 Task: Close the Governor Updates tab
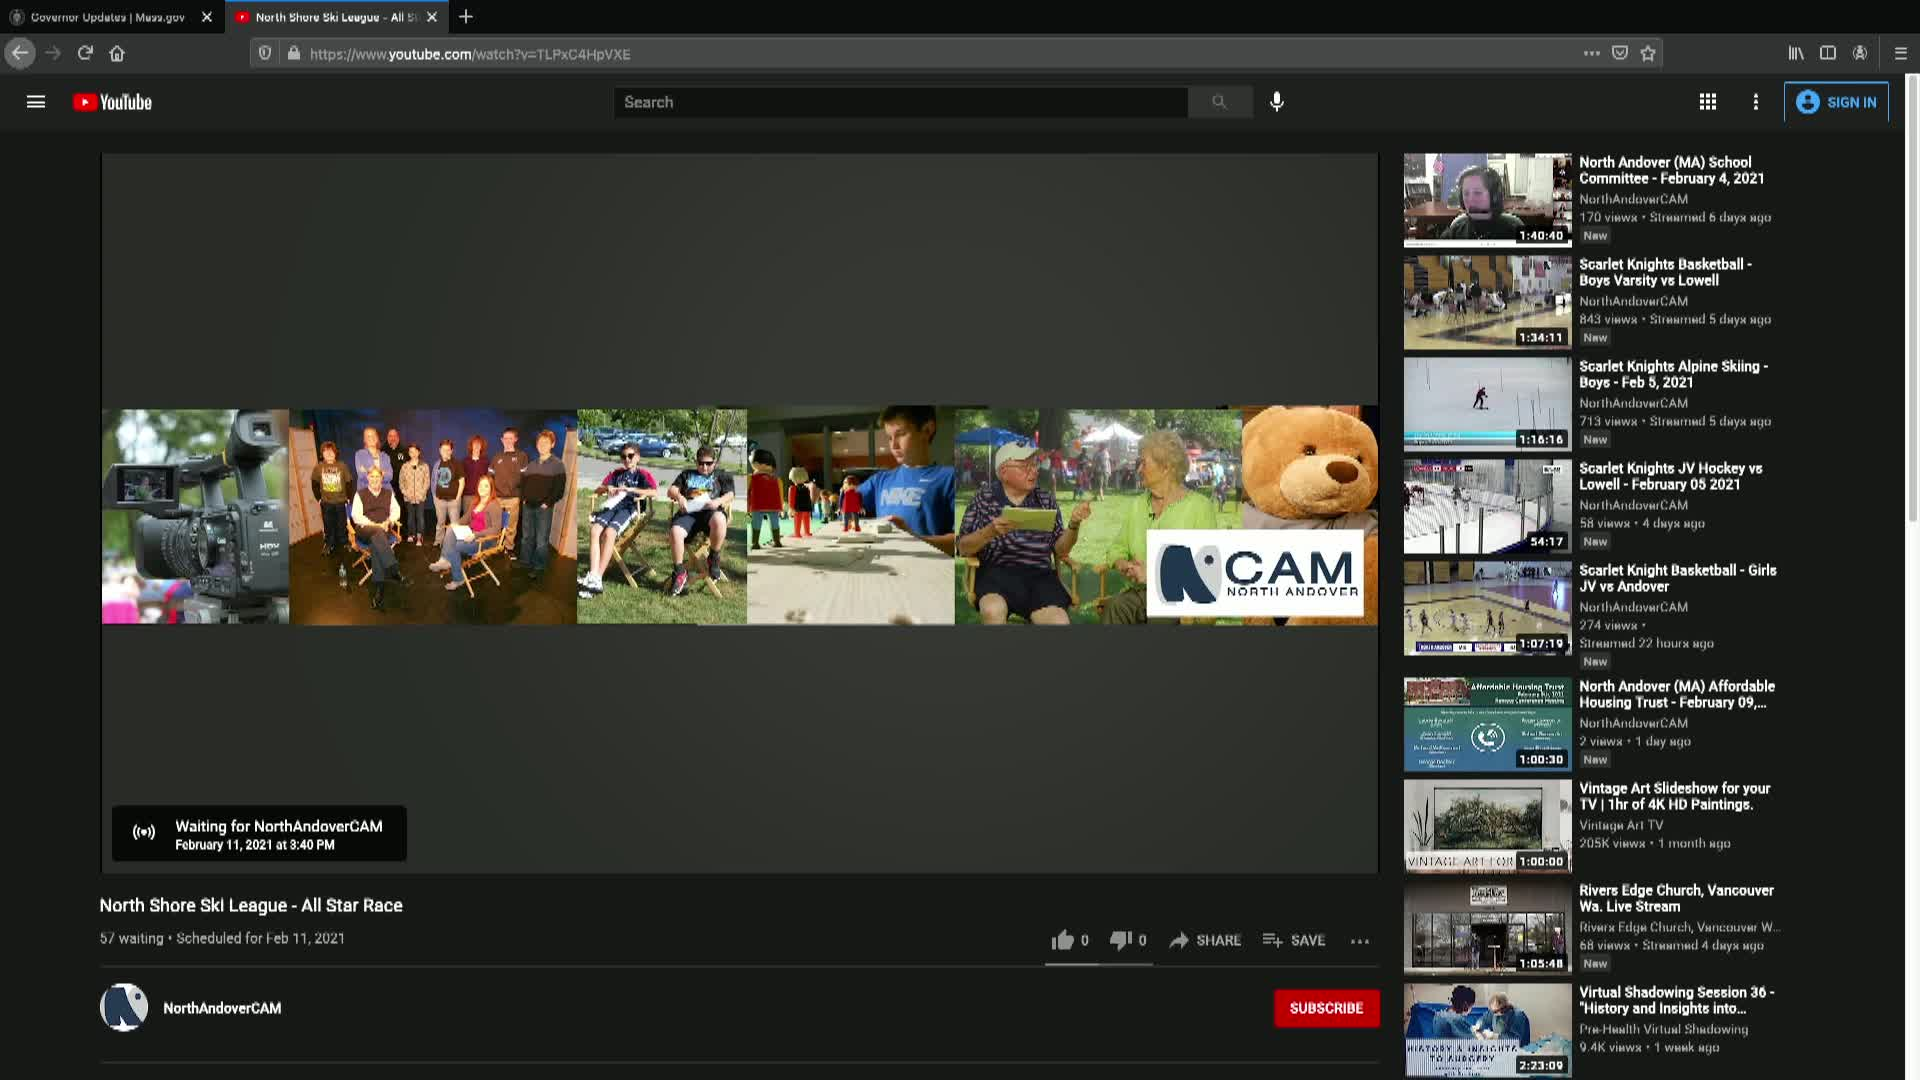point(207,17)
